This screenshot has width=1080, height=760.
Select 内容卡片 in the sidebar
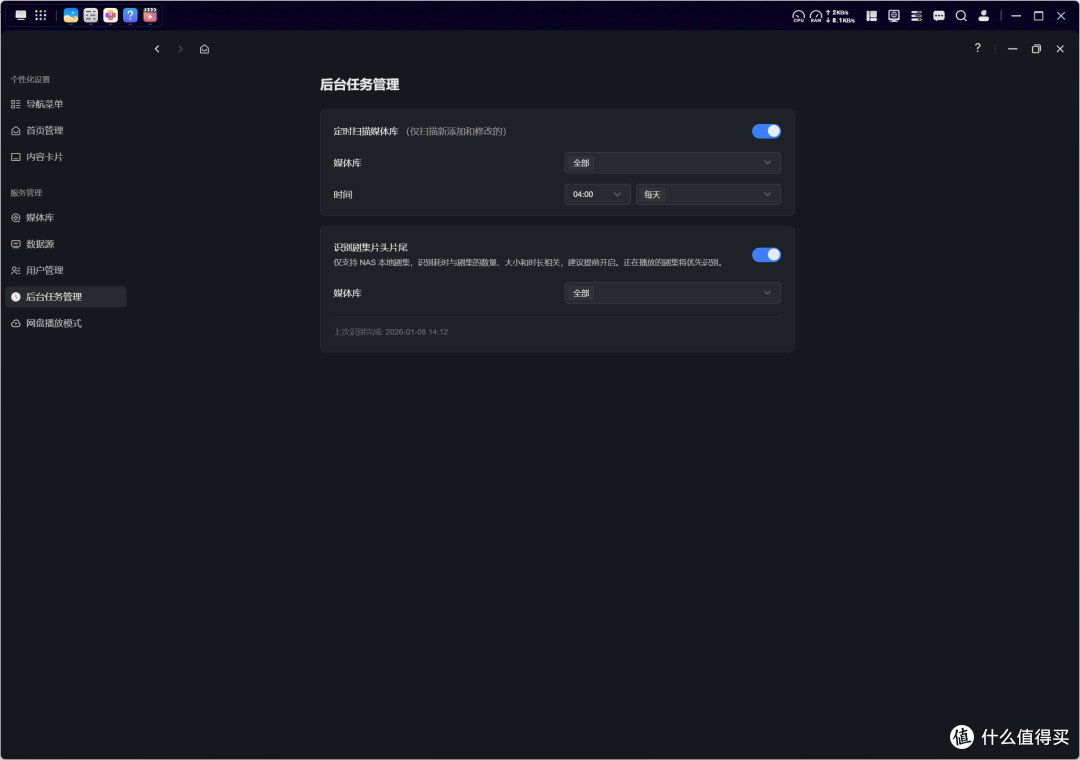pos(65,157)
